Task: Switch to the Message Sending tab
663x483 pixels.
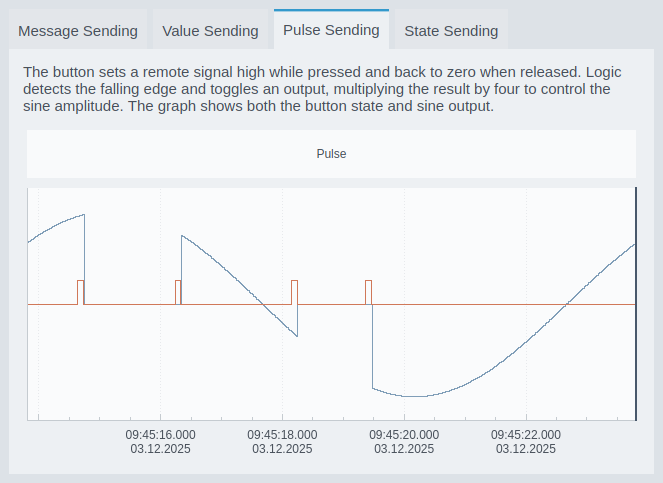Action: pos(78,30)
